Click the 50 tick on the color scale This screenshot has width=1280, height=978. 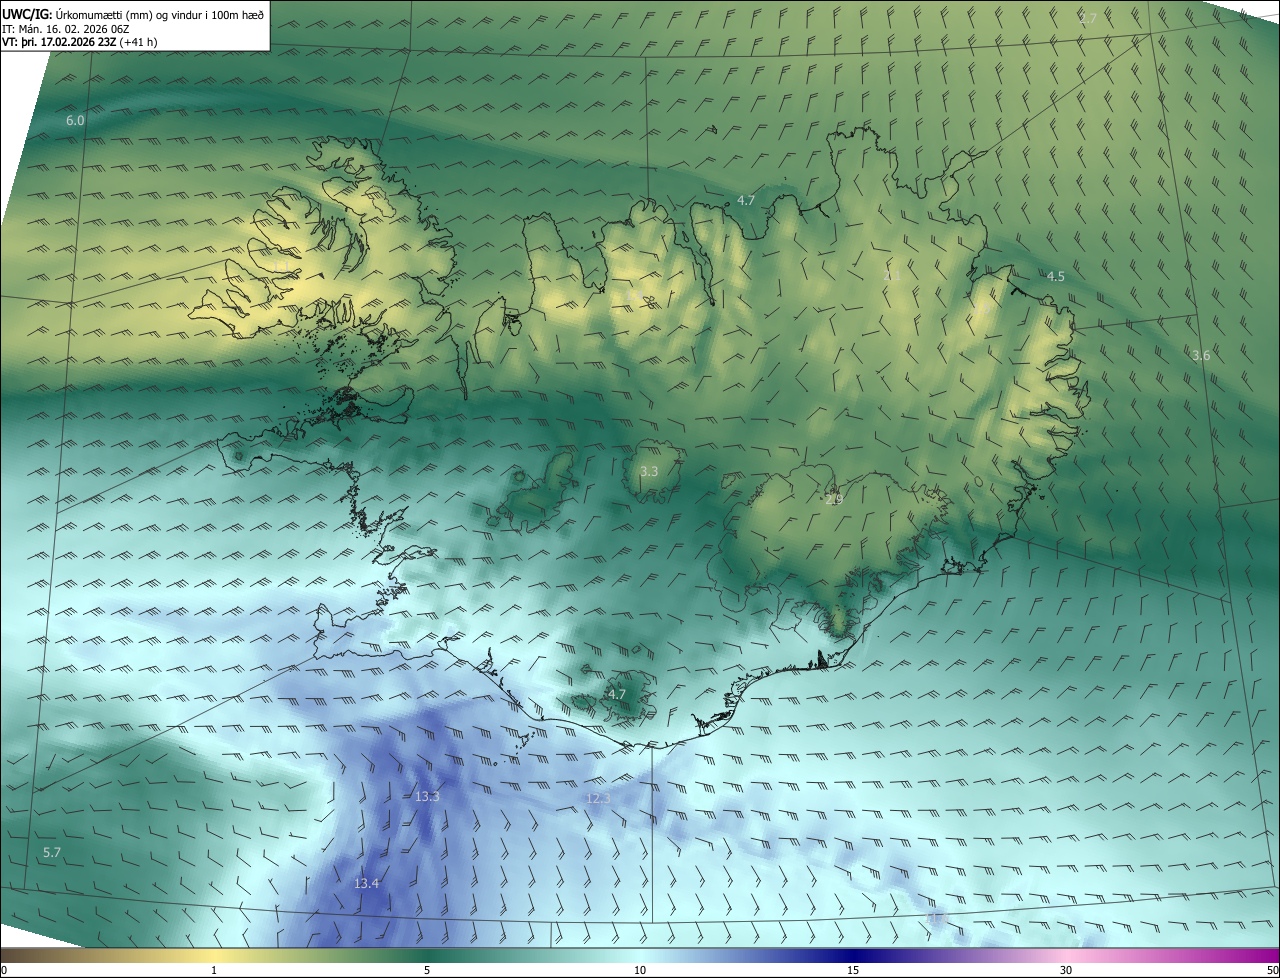click(x=1272, y=970)
